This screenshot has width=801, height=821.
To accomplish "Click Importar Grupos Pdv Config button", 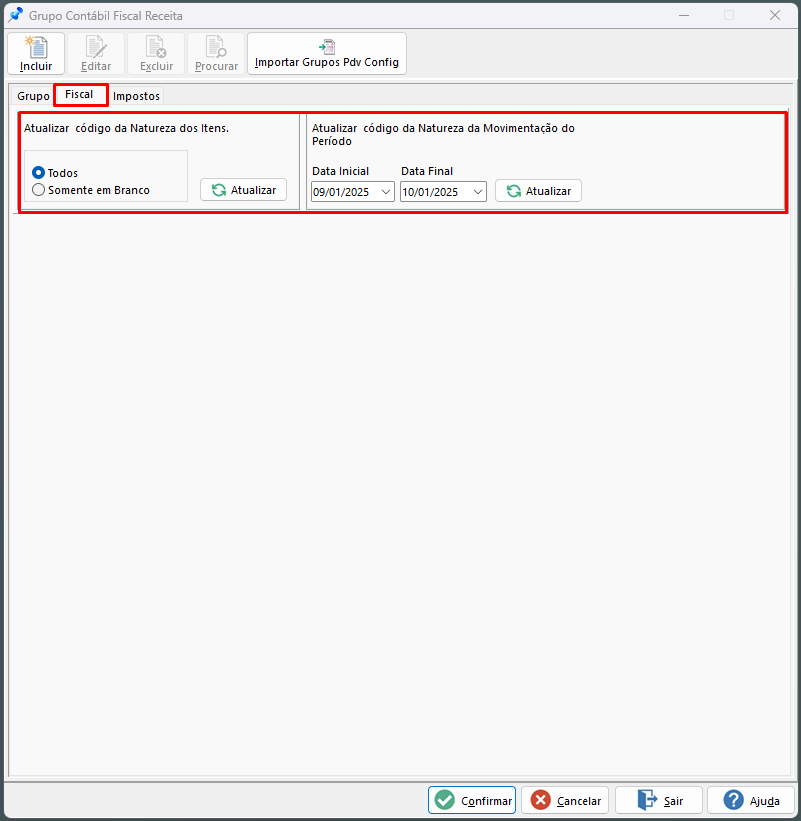I will 327,53.
